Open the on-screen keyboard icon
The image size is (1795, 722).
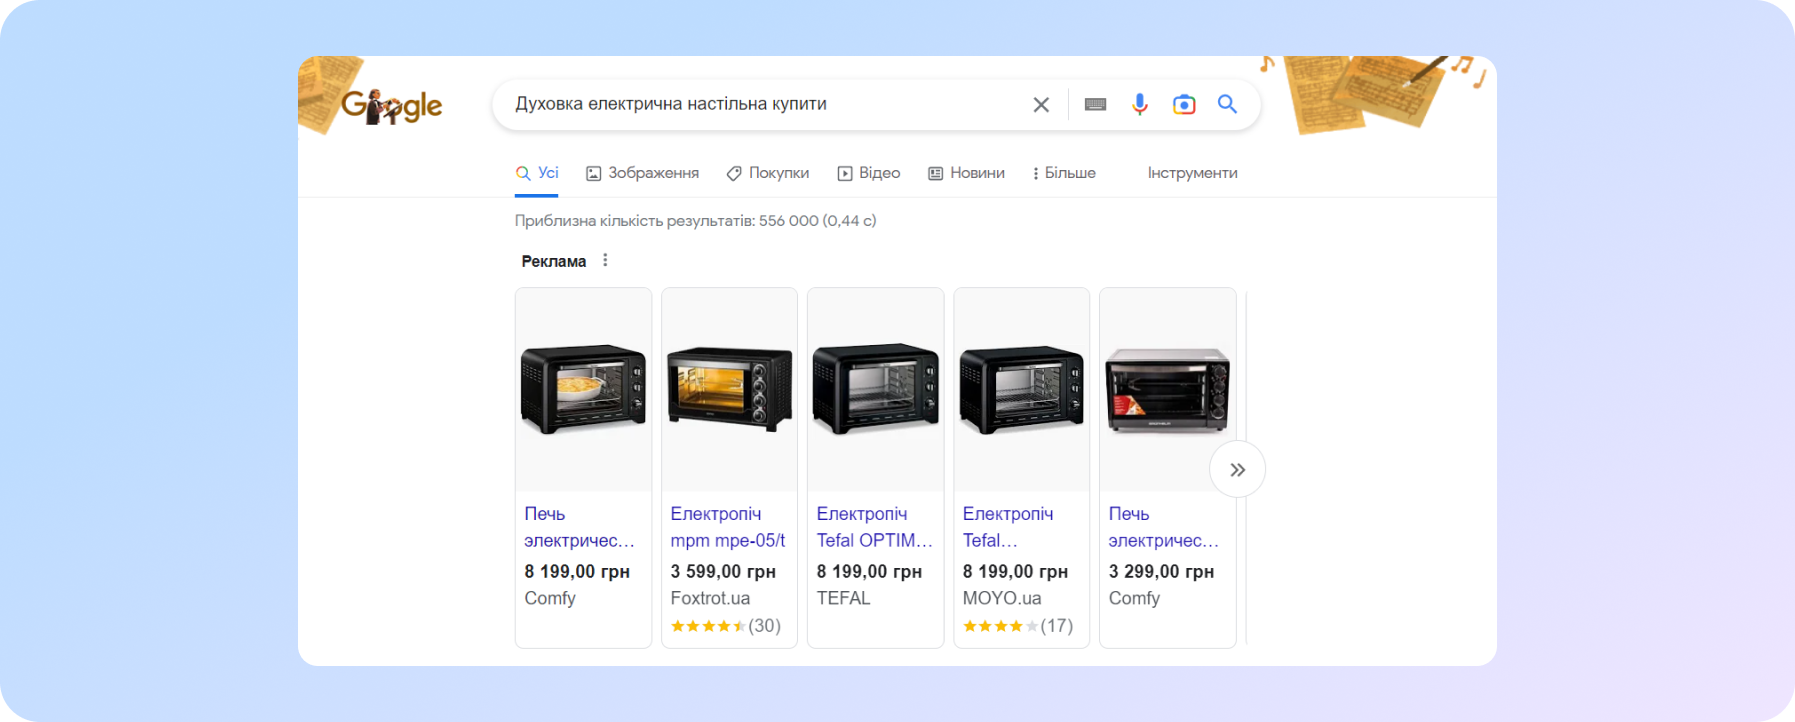tap(1095, 104)
